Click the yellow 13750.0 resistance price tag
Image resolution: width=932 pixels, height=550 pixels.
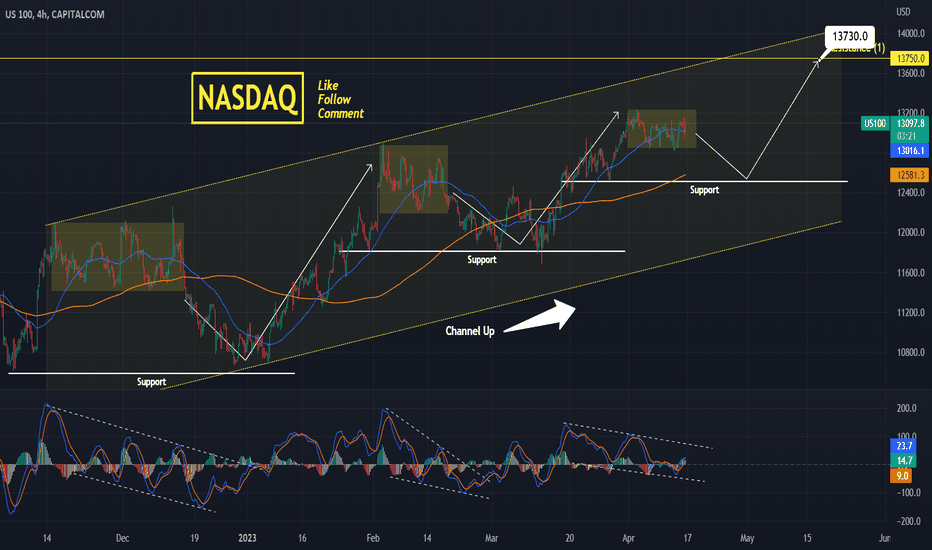910,58
